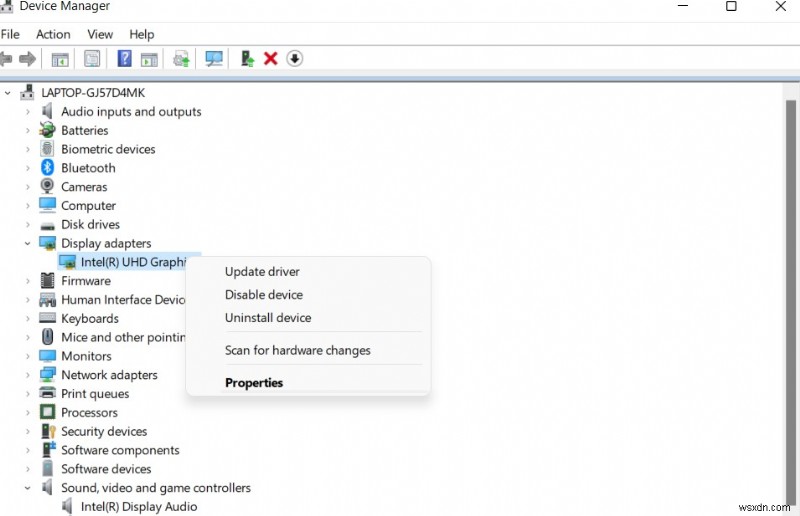Expand the Network adapters node
This screenshot has height=516, width=800.
click(28, 375)
